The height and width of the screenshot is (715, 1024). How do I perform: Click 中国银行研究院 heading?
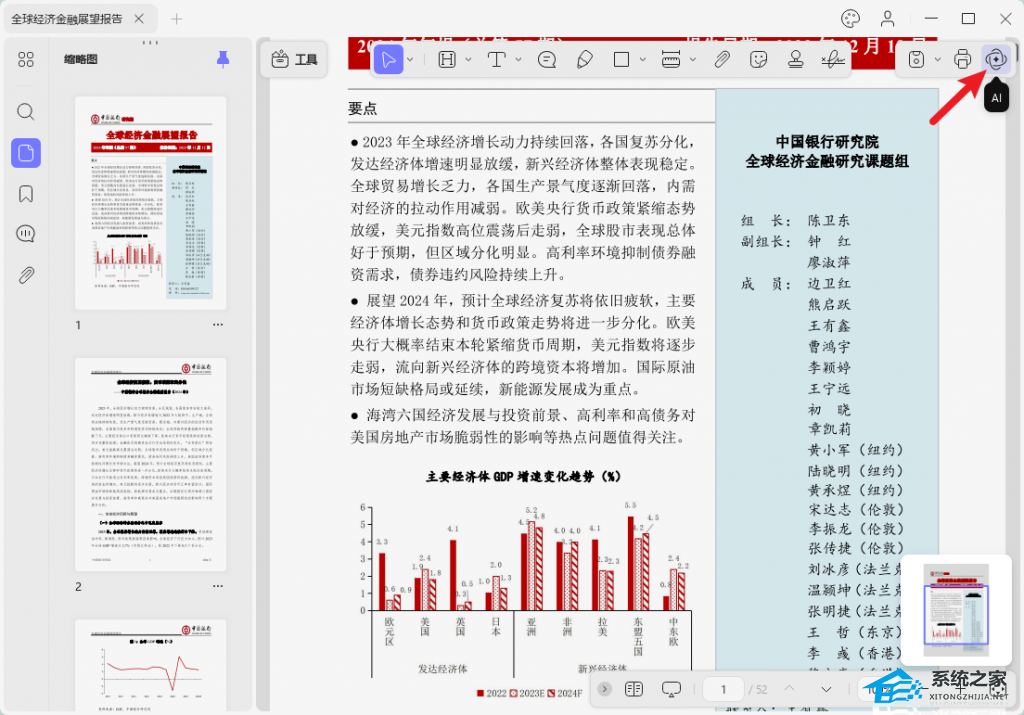tap(827, 142)
